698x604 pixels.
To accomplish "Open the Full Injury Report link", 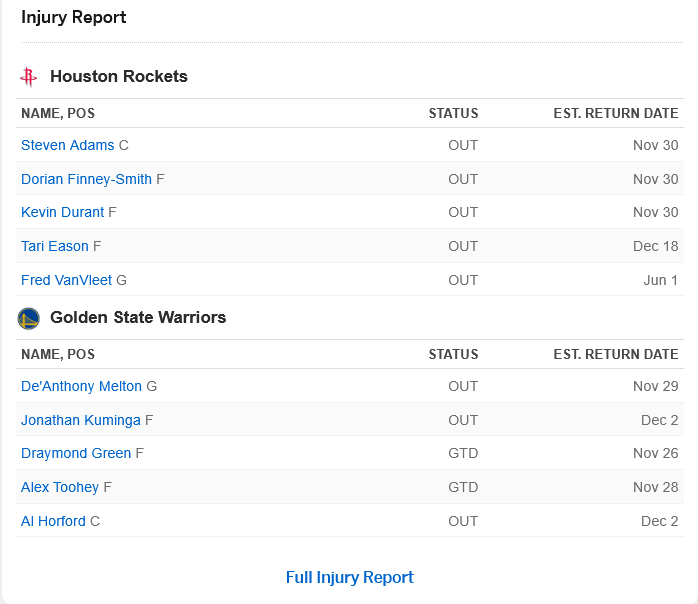I will click(x=350, y=577).
